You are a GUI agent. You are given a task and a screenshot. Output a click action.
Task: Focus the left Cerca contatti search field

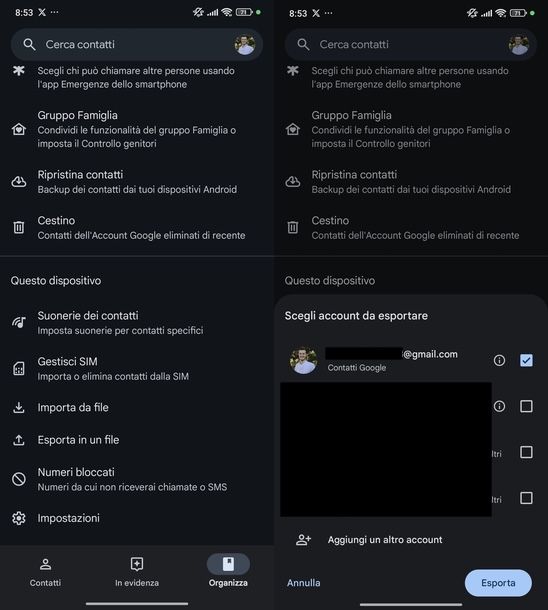click(137, 44)
